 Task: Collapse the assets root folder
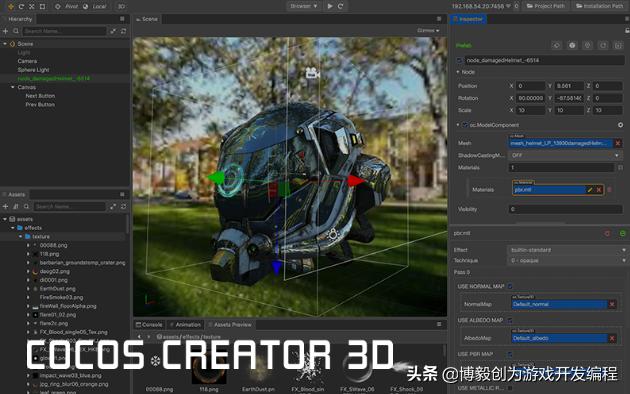tap(5, 219)
